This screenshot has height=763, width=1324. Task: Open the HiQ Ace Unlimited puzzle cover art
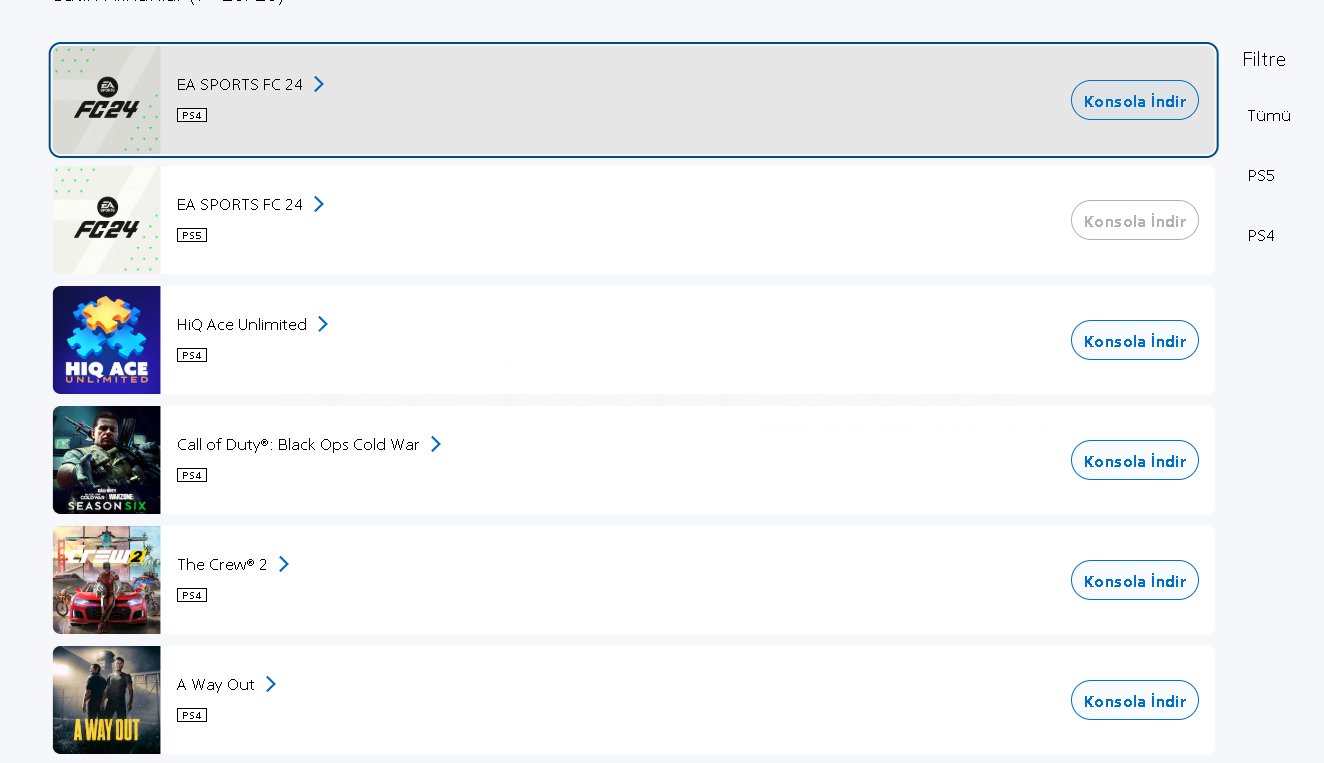106,340
